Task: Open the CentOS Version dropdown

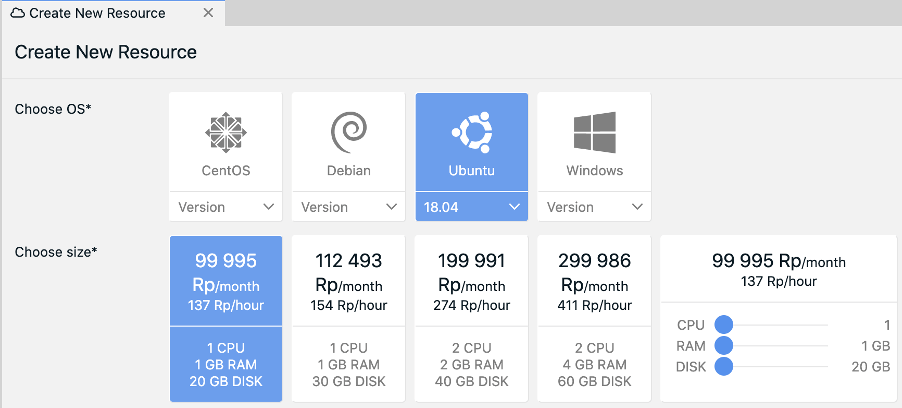Action: point(226,207)
